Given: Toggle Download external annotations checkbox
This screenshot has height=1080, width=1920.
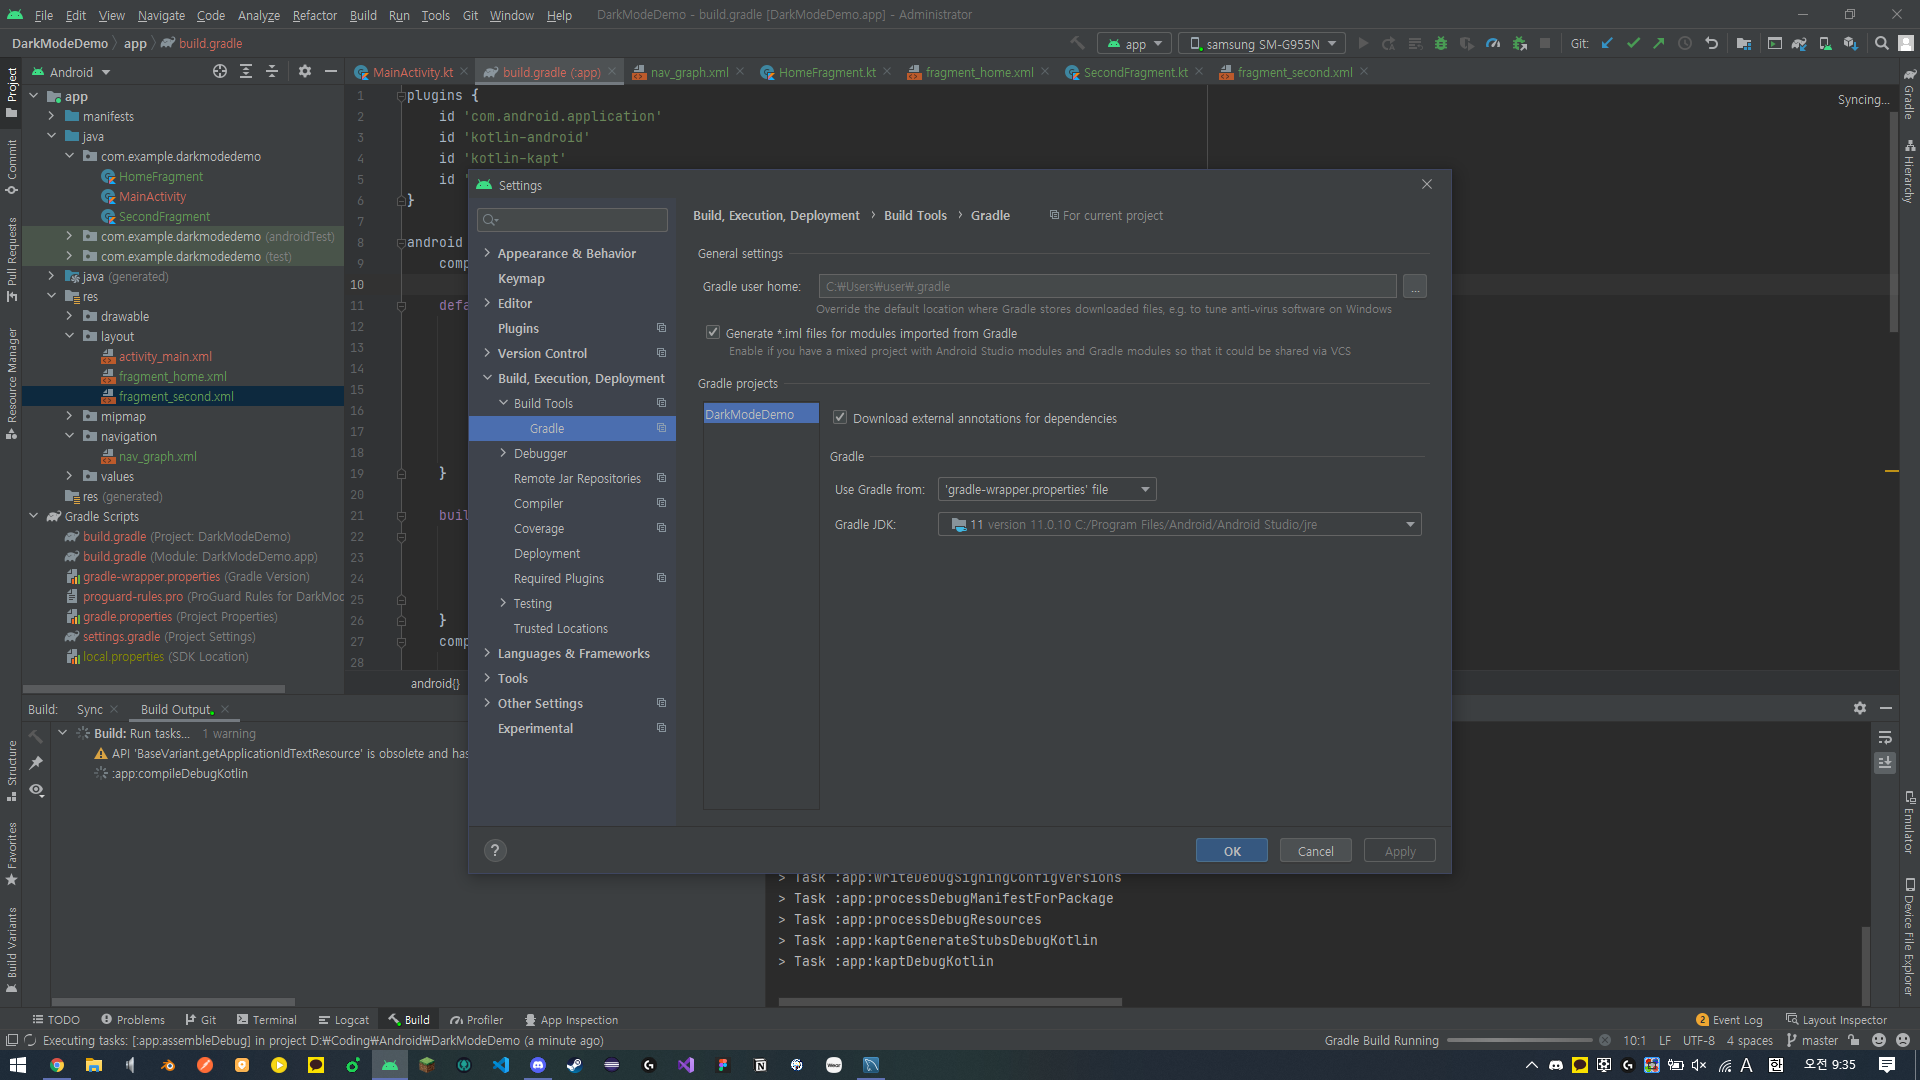Looking at the screenshot, I should pyautogui.click(x=840, y=418).
